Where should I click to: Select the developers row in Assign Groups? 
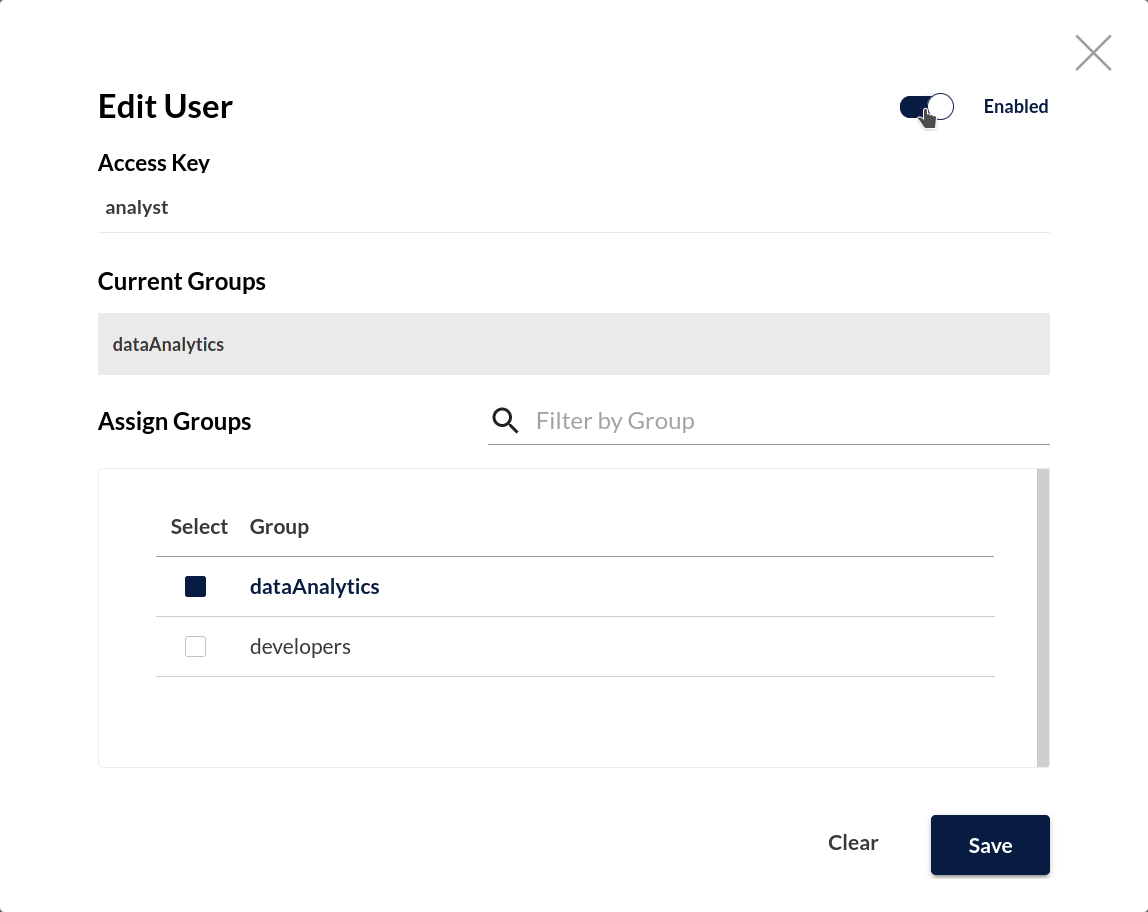tap(300, 646)
